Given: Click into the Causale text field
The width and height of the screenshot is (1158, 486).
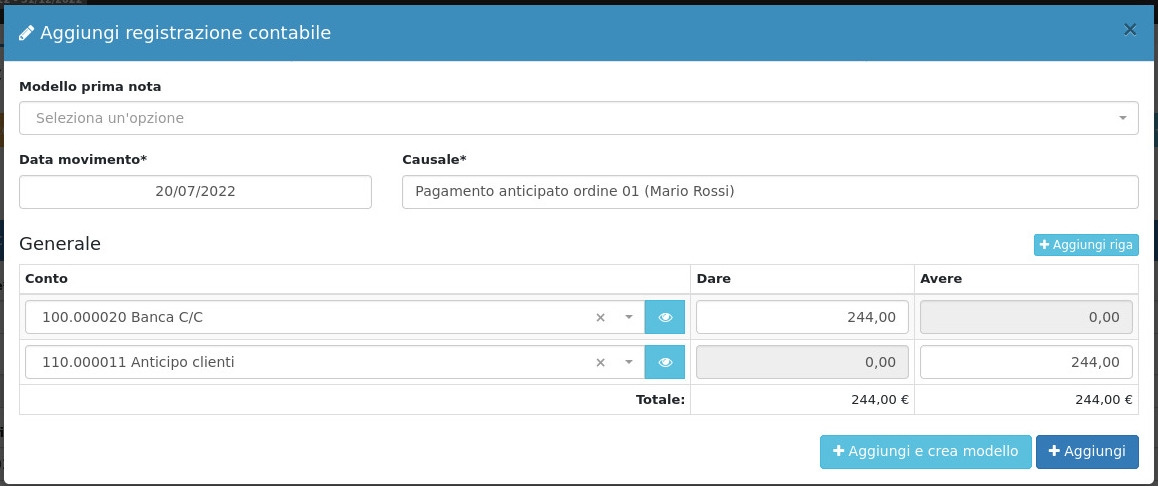Looking at the screenshot, I should pyautogui.click(x=769, y=192).
